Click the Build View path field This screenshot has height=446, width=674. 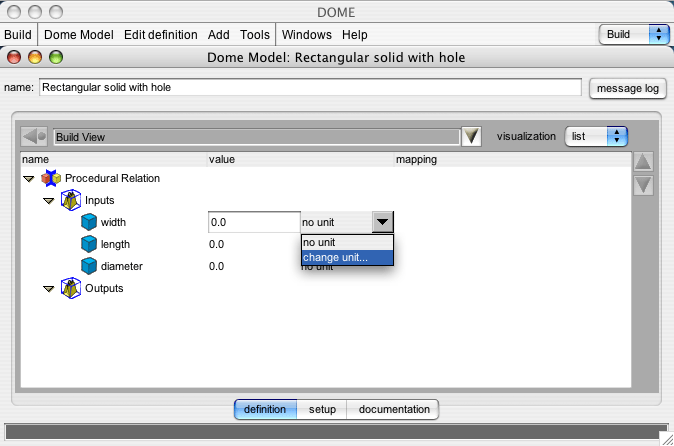pyautogui.click(x=257, y=137)
